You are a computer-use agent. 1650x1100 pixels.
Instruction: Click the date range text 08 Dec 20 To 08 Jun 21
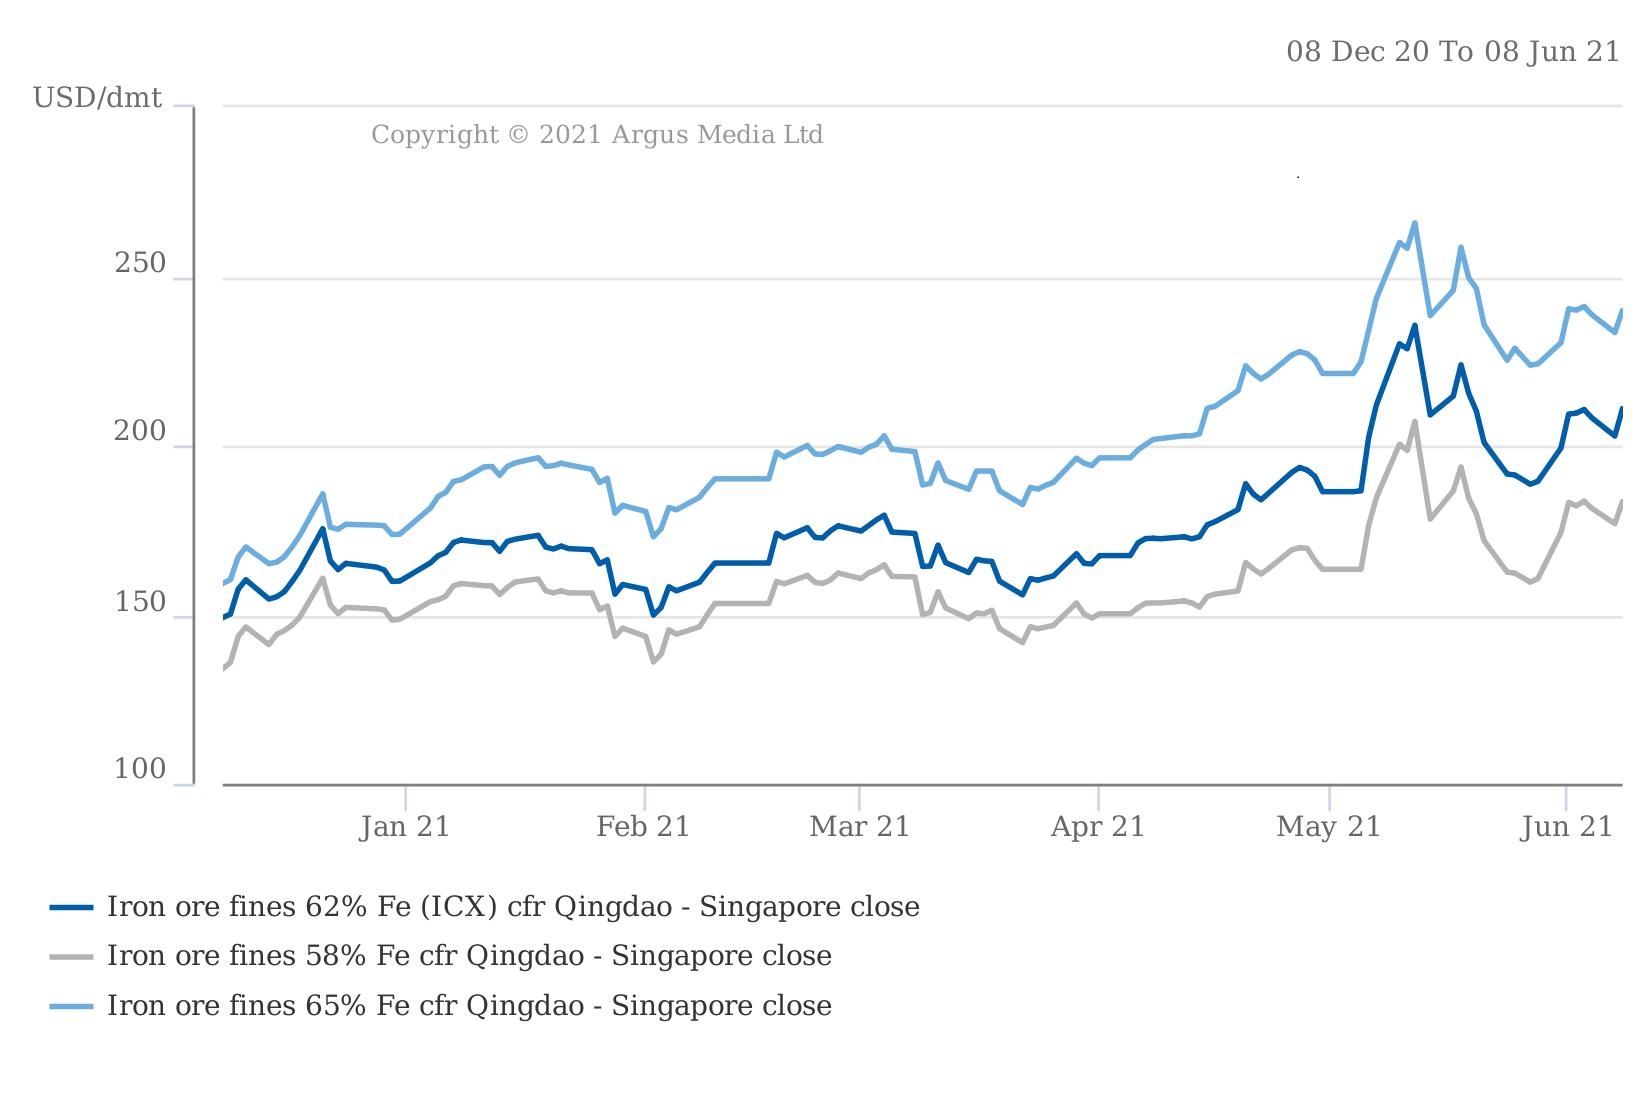coord(1452,52)
